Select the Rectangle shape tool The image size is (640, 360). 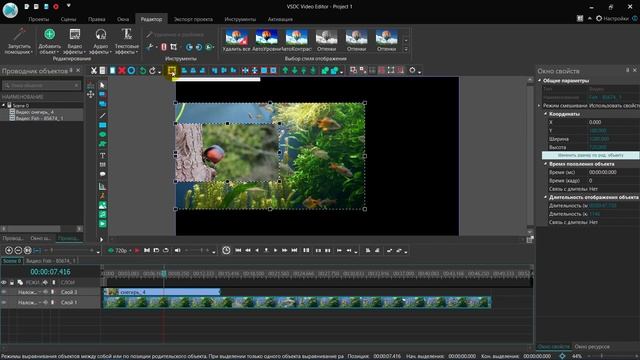click(102, 125)
